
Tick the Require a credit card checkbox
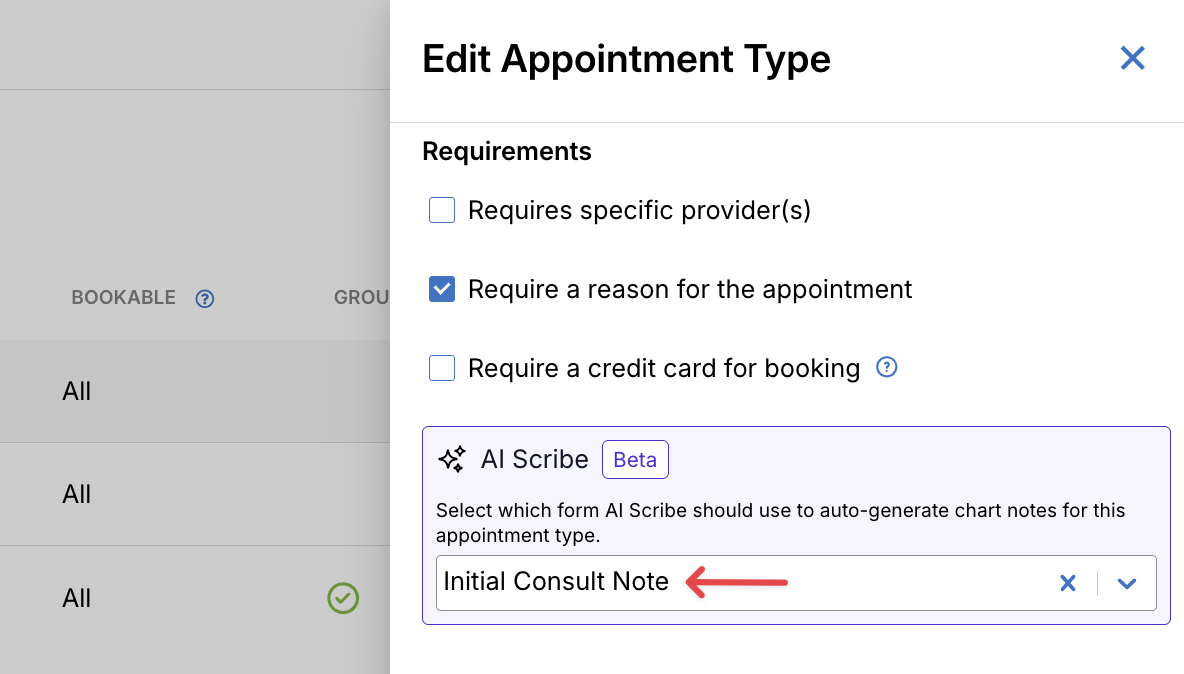coord(442,368)
